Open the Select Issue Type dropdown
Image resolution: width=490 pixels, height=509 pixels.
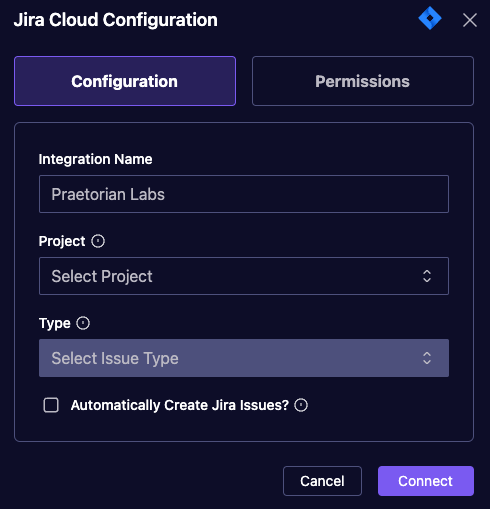point(244,358)
